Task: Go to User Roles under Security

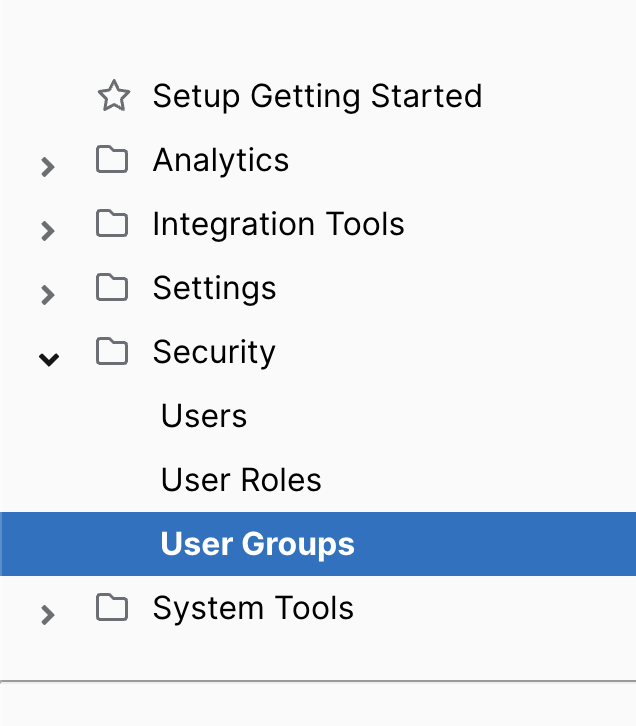Action: pos(241,480)
